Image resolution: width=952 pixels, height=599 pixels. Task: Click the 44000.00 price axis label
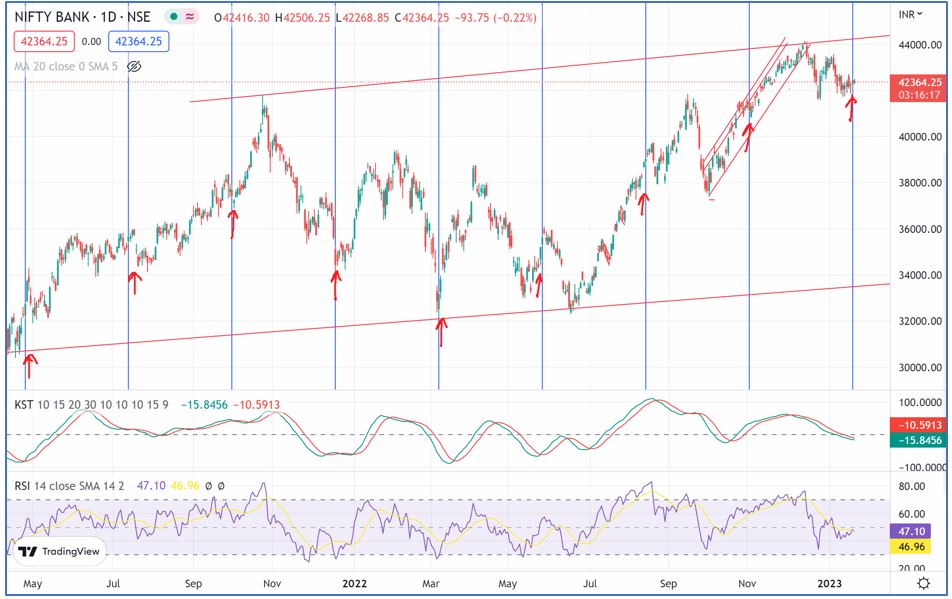[x=920, y=45]
